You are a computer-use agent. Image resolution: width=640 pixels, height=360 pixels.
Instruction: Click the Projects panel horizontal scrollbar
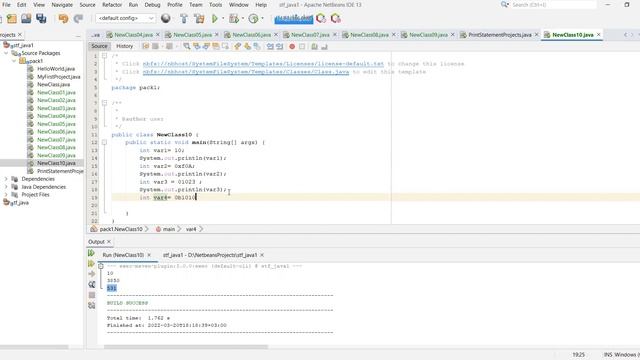34,347
